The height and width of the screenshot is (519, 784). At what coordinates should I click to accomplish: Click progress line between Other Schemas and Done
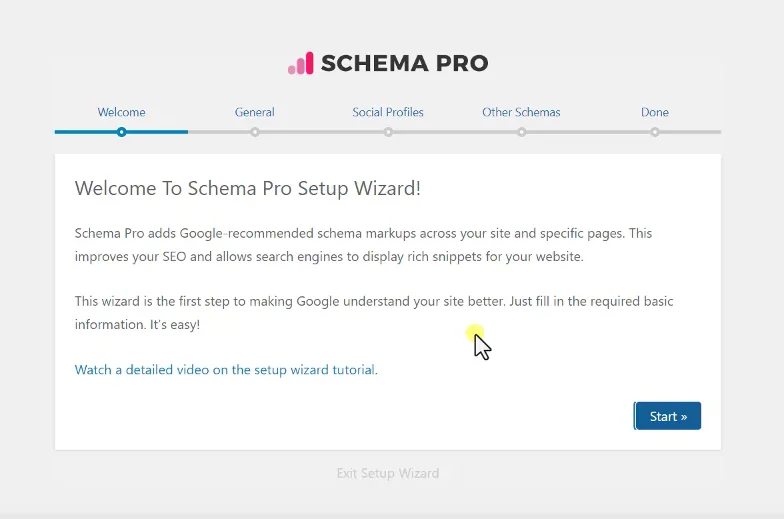click(x=588, y=132)
